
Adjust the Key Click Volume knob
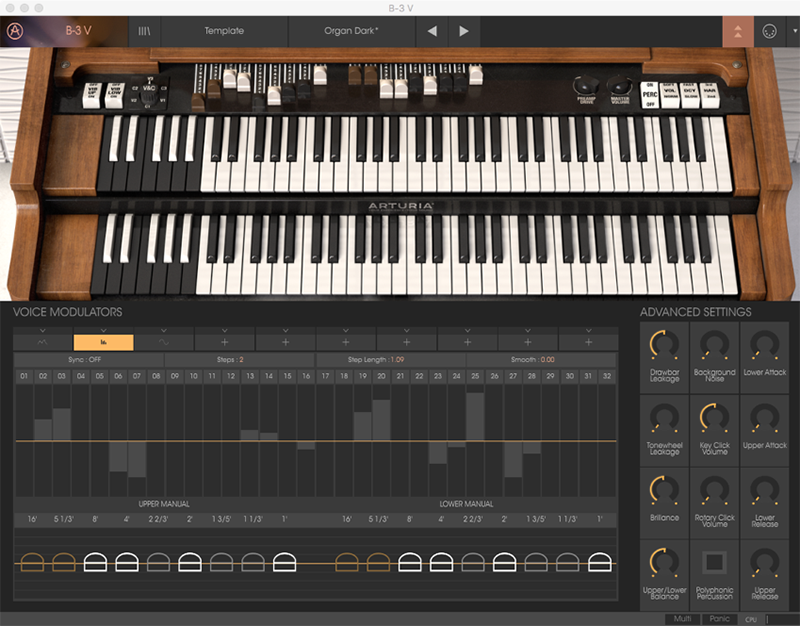[x=714, y=418]
